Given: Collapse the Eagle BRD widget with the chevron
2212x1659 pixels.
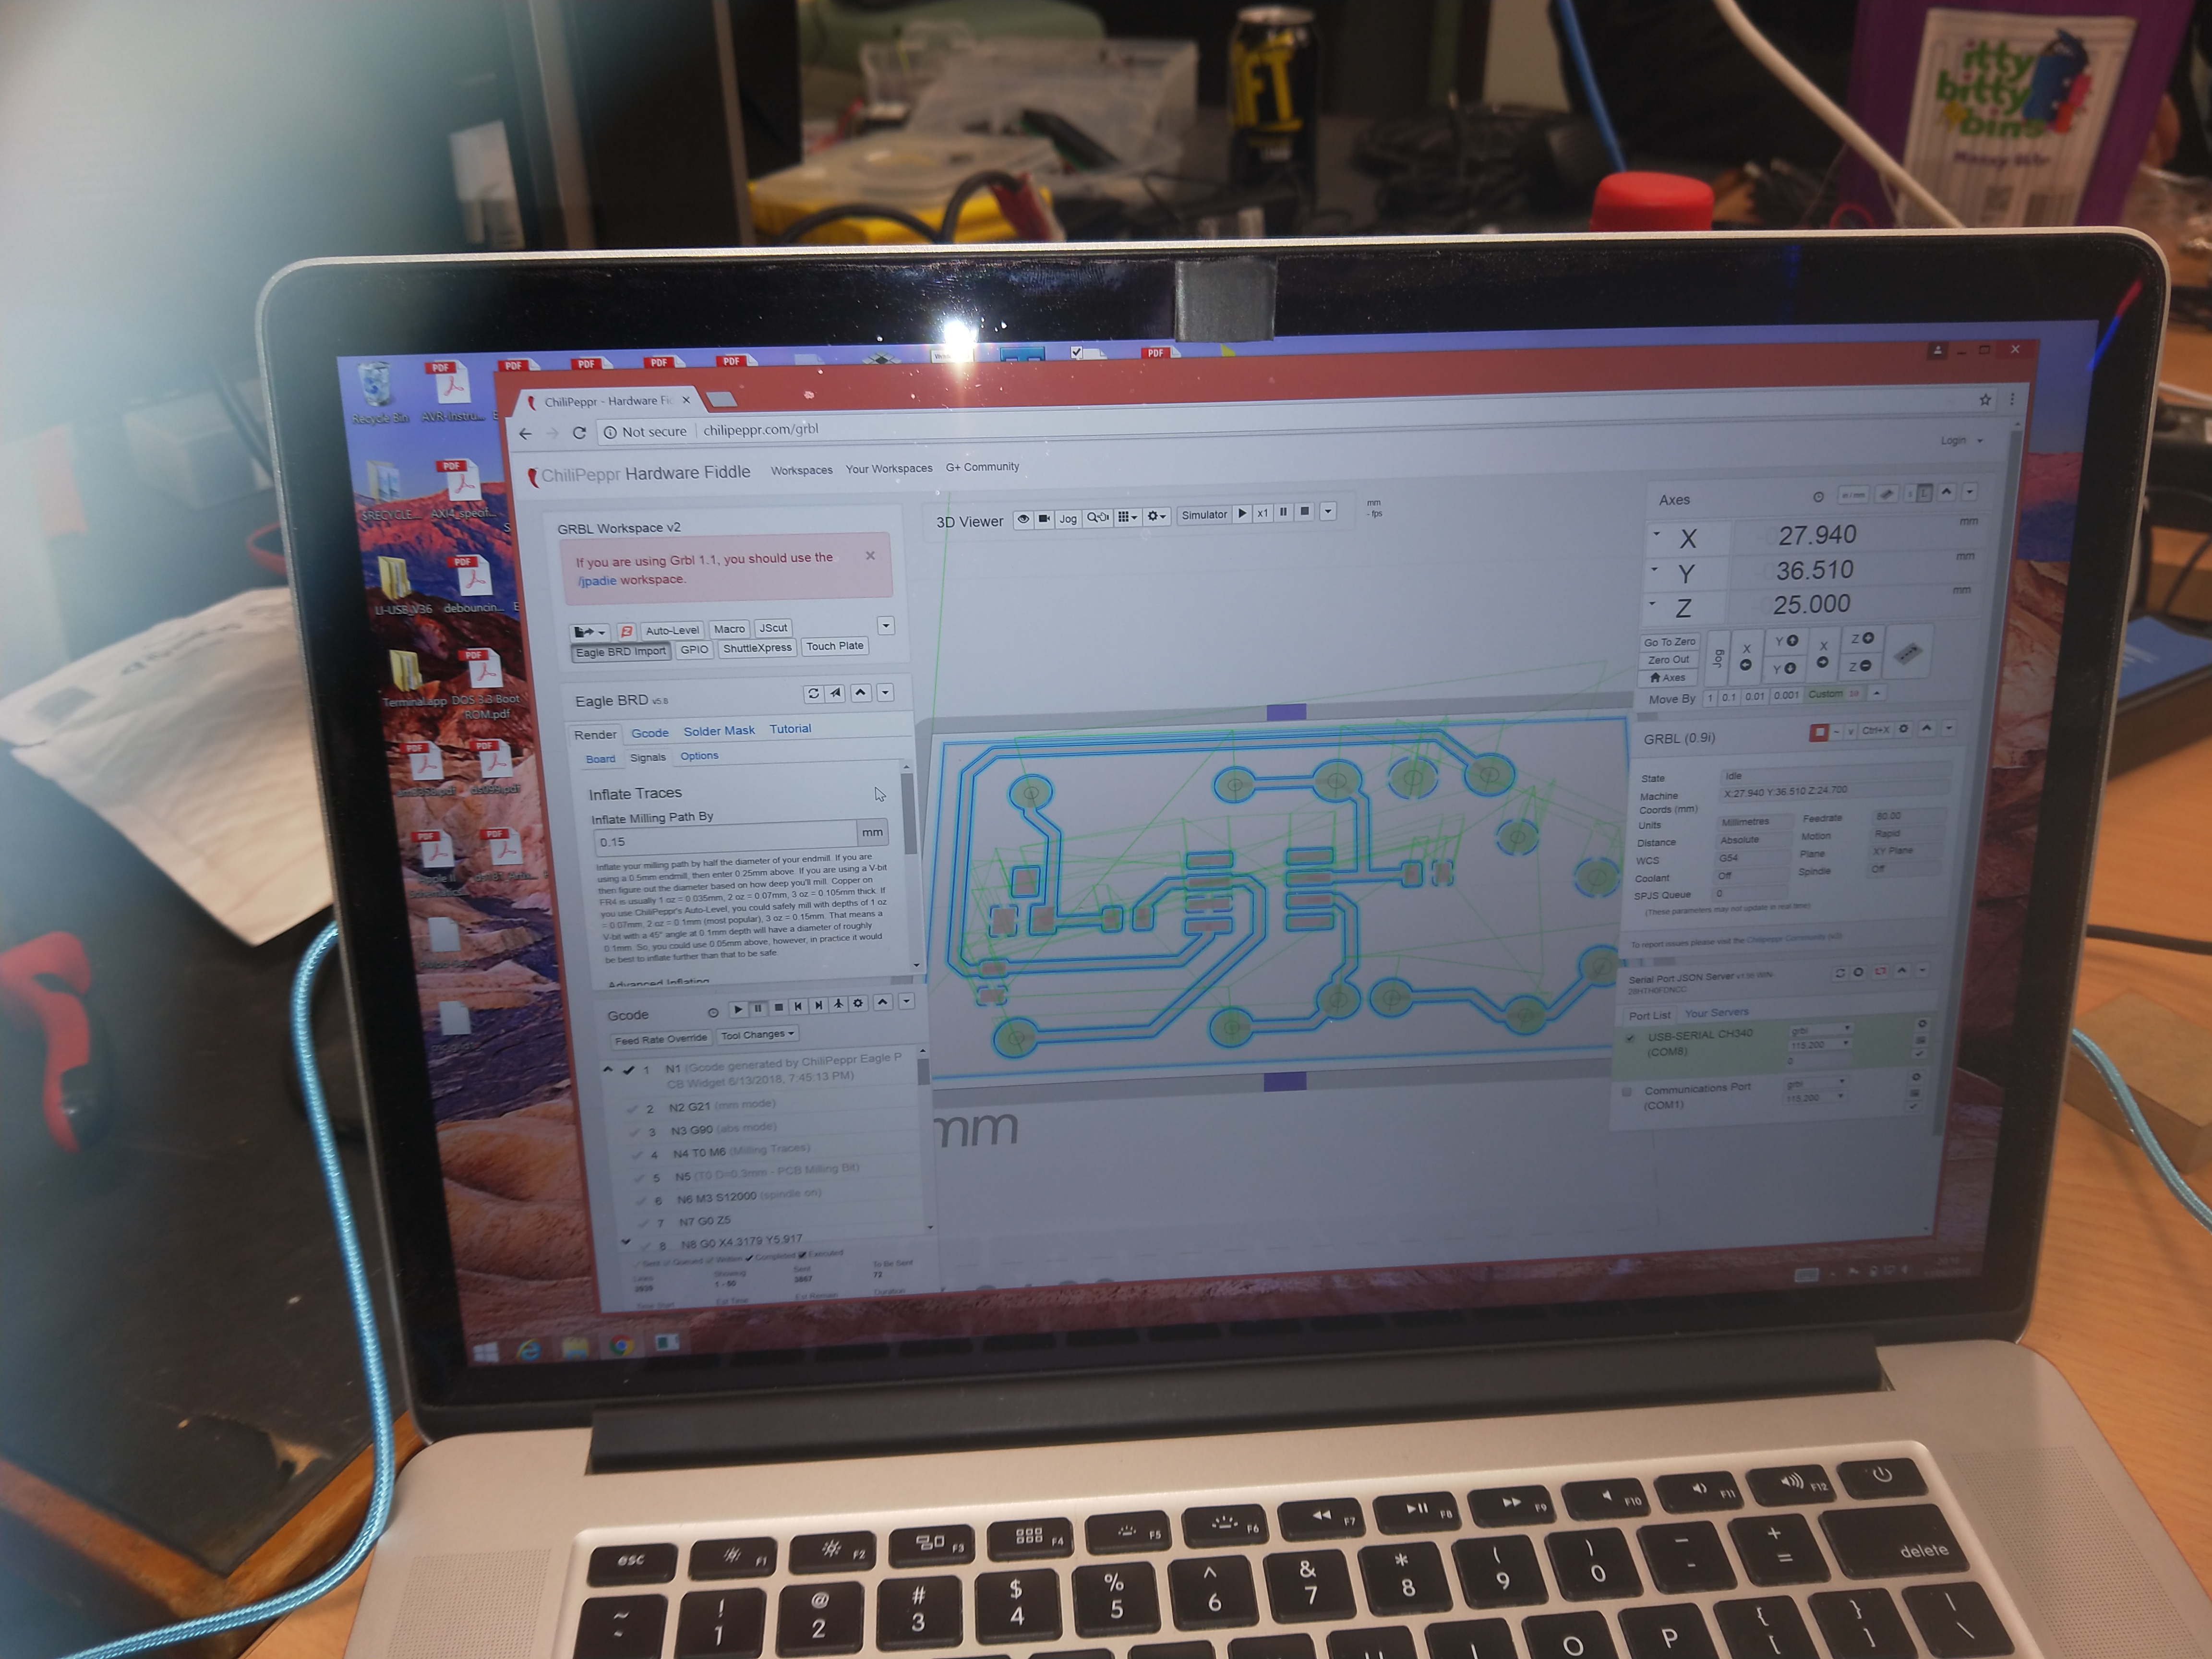Looking at the screenshot, I should (861, 693).
